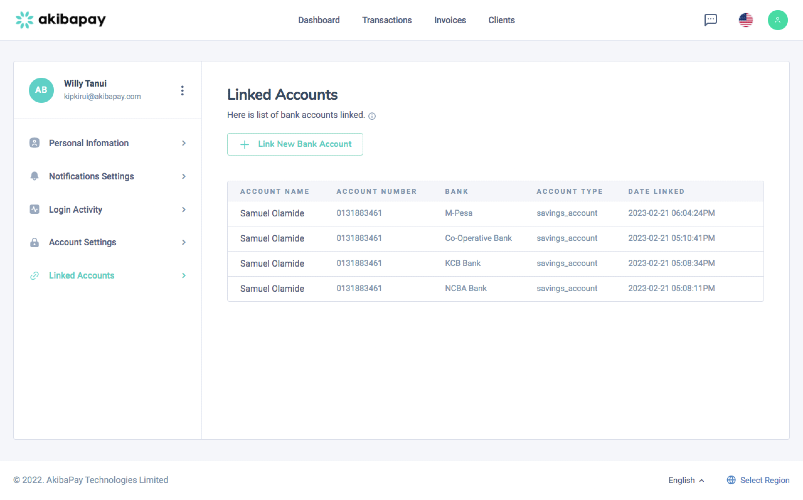The width and height of the screenshot is (803, 500).
Task: Click the kipkirui@akibapay.com email
Action: [102, 96]
